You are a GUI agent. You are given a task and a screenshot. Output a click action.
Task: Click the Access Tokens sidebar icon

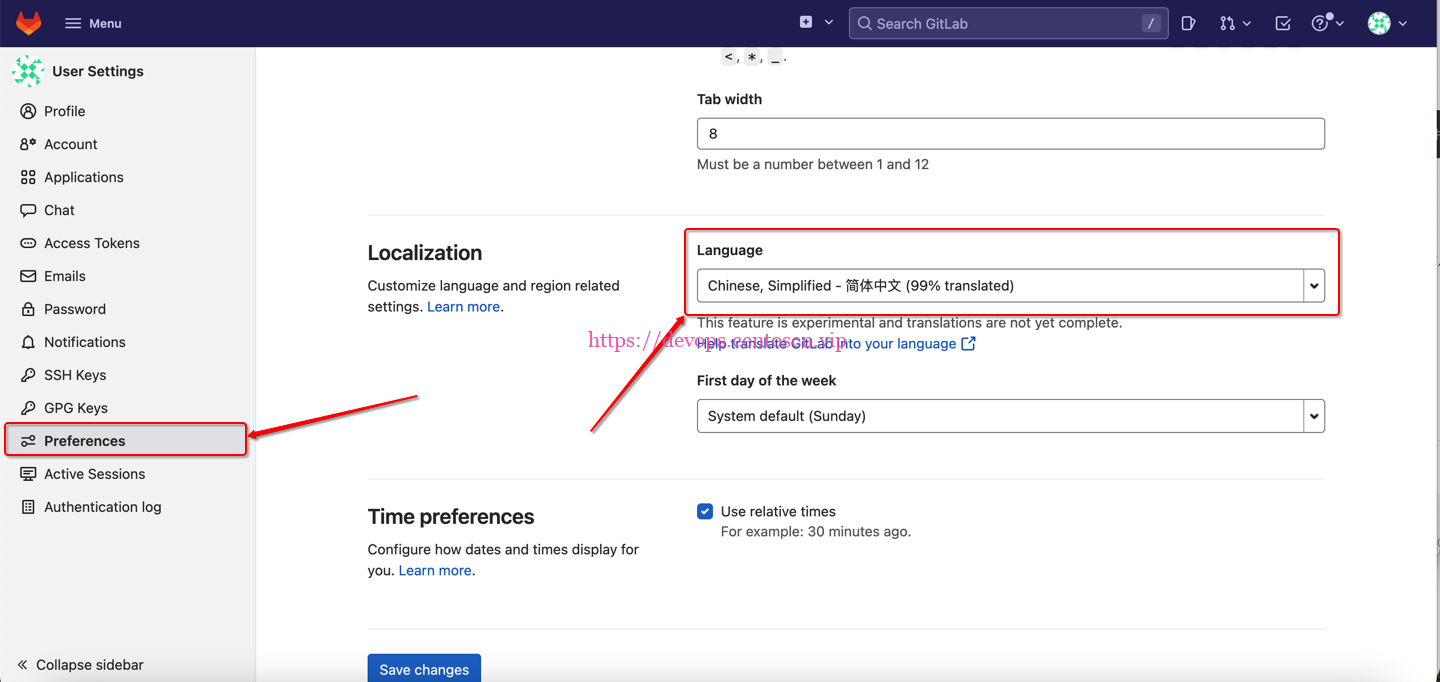28,243
